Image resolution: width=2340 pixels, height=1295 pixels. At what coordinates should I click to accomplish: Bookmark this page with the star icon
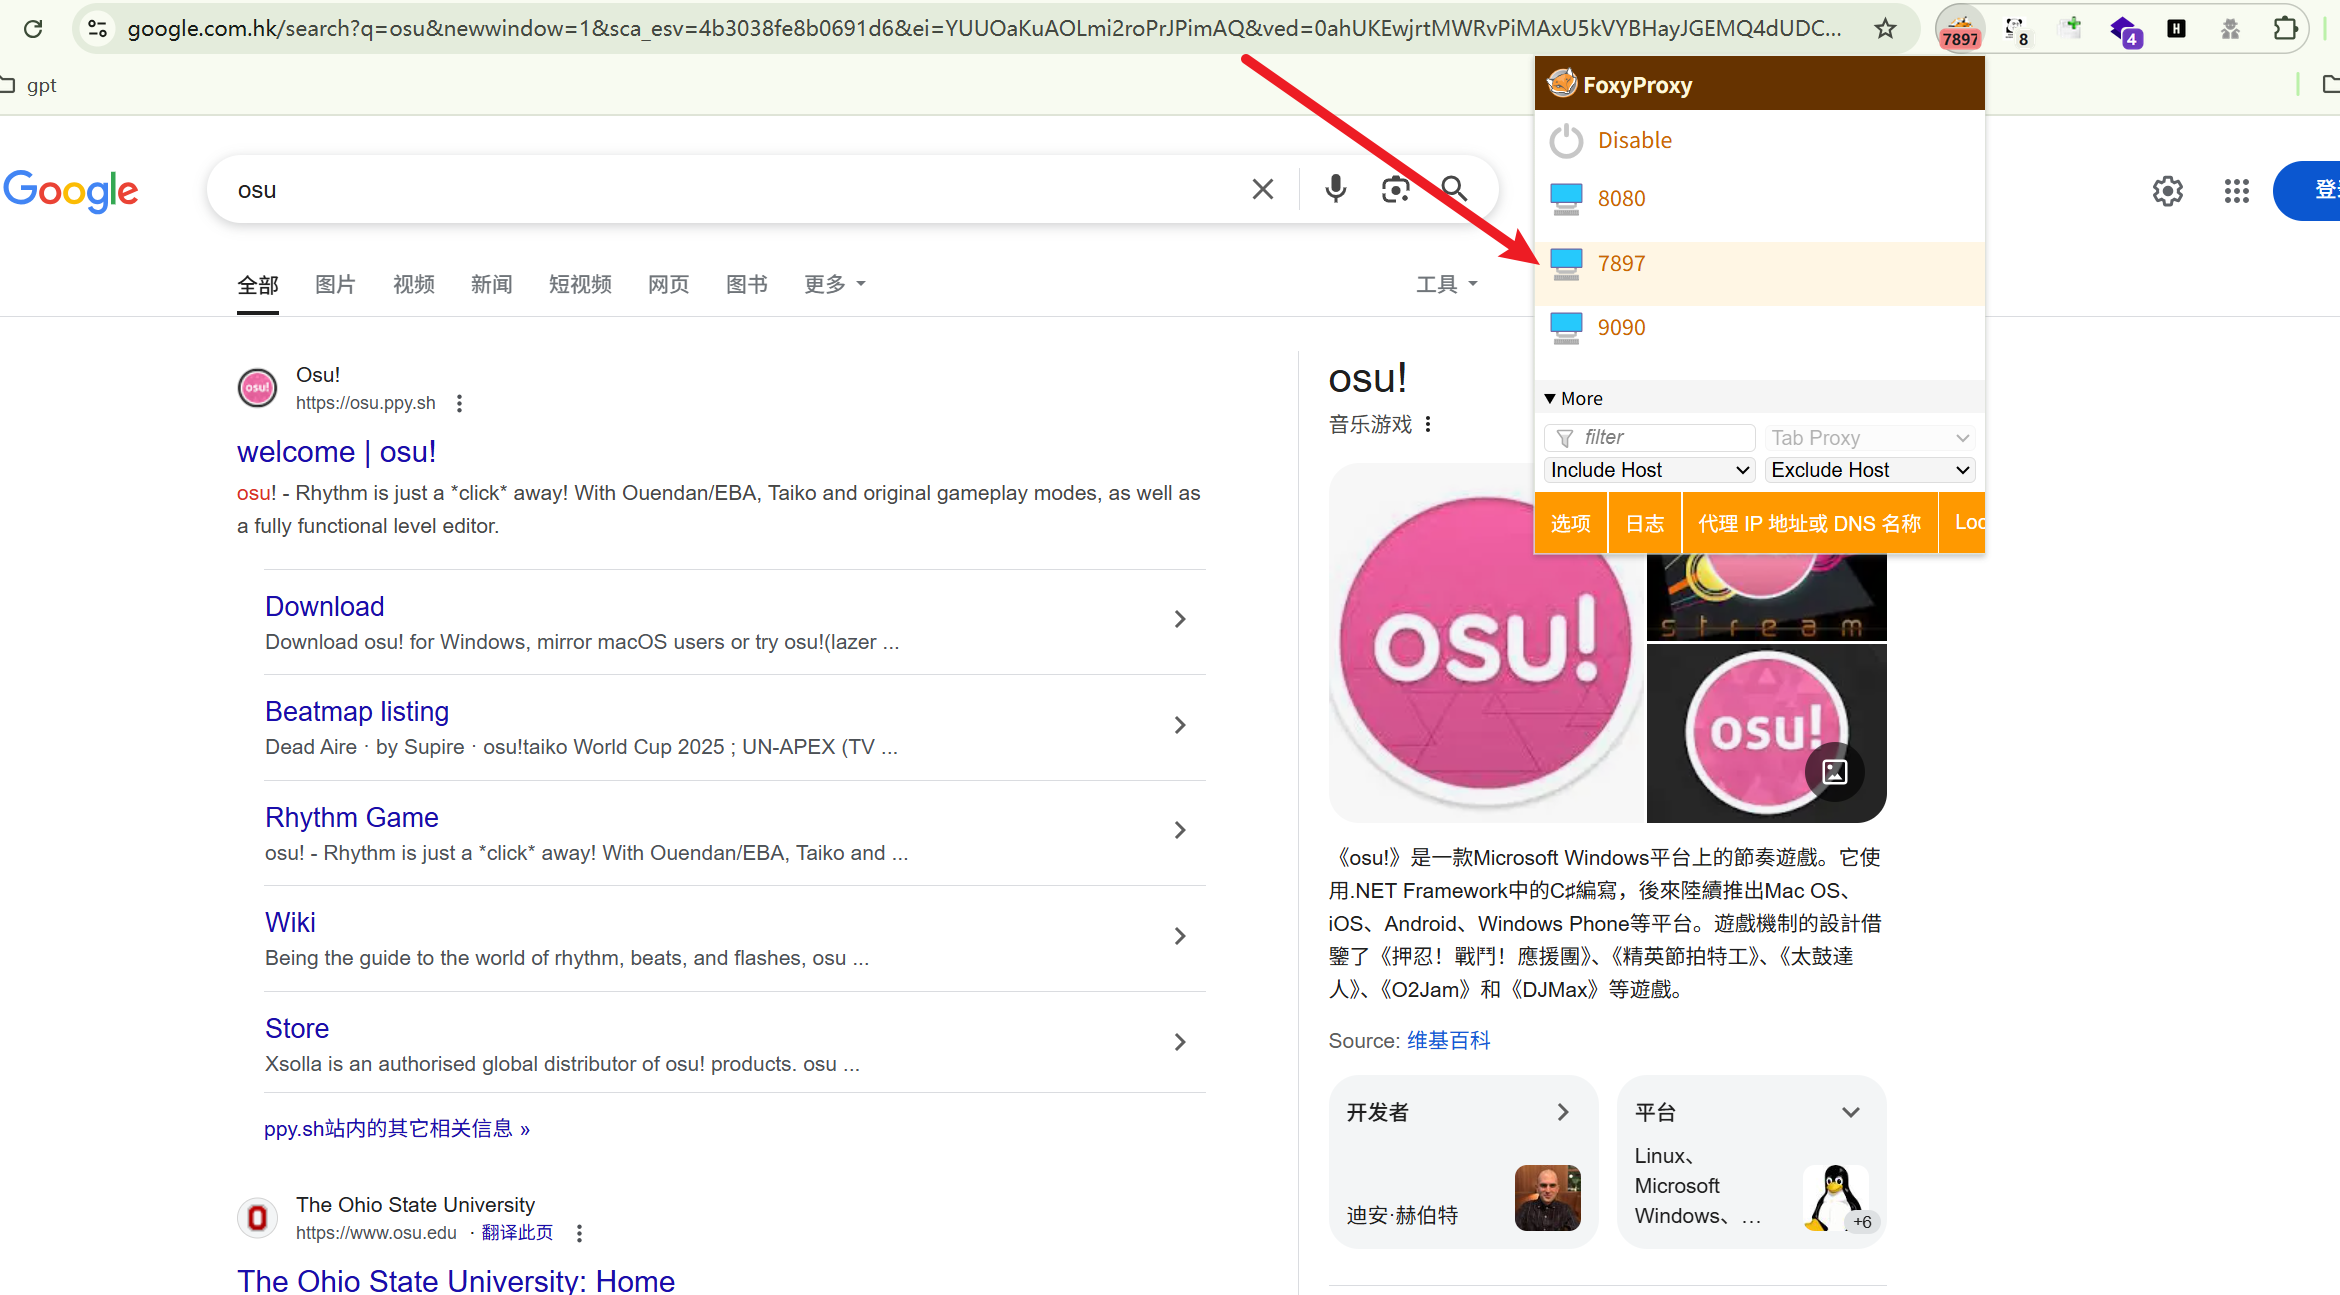[1885, 28]
